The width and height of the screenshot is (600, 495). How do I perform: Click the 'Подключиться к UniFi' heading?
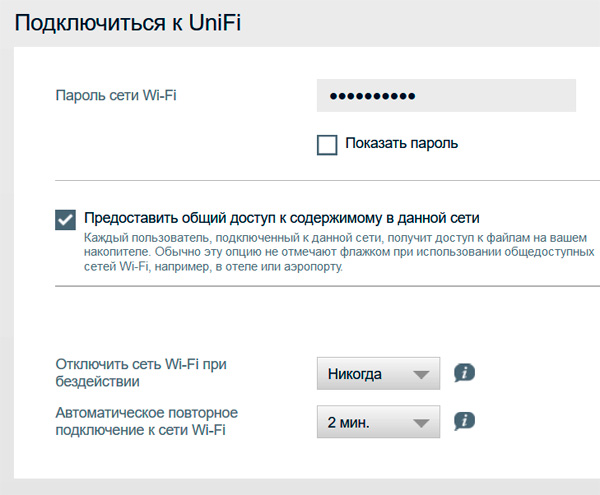click(x=129, y=23)
